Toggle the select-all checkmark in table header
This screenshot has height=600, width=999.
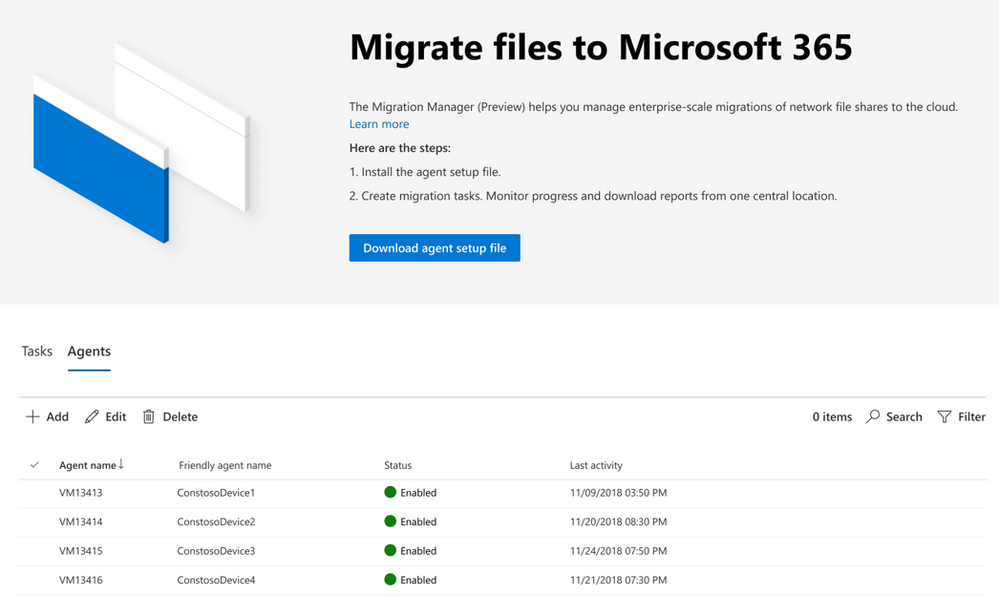pyautogui.click(x=35, y=465)
